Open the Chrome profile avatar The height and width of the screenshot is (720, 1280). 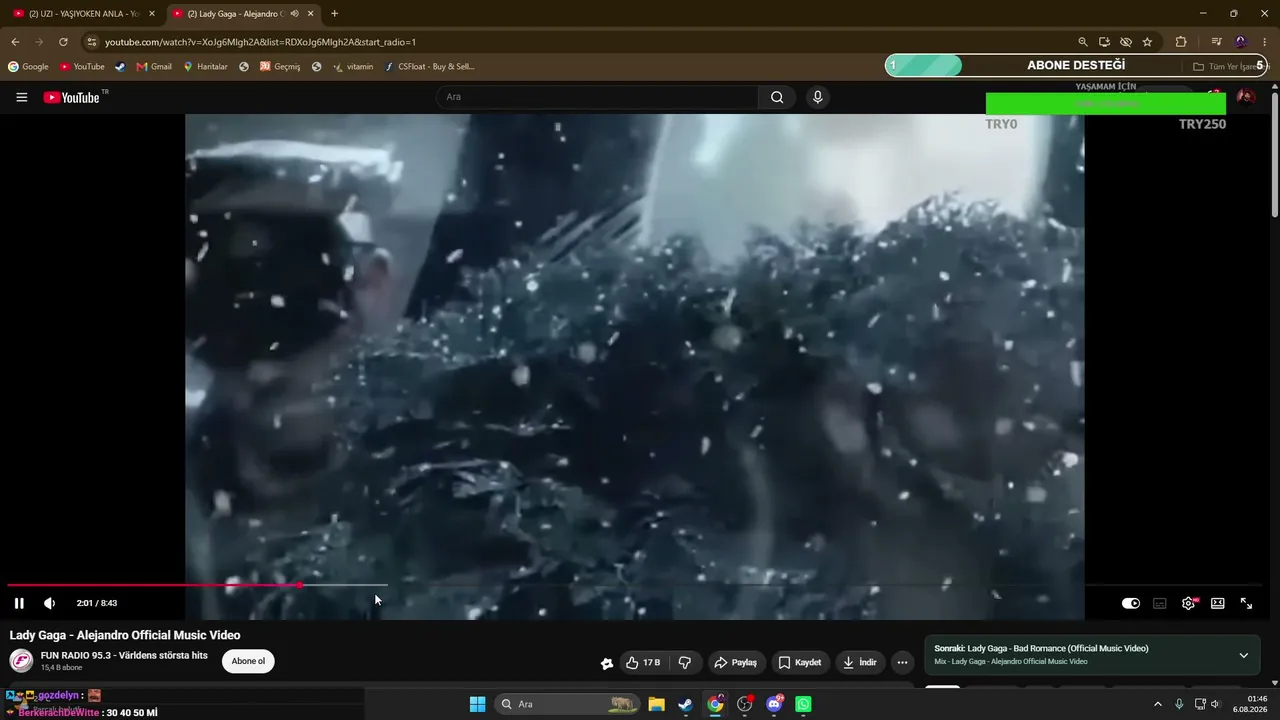(1241, 42)
